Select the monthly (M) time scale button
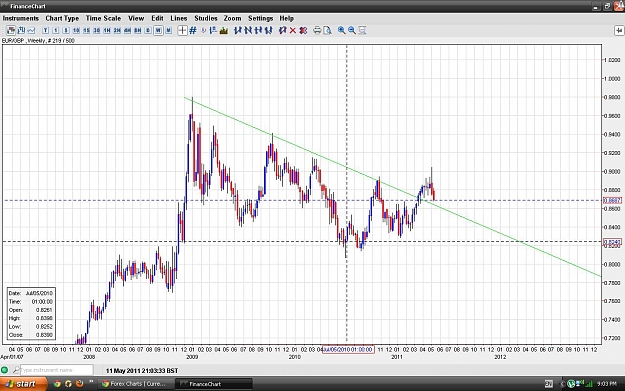 [169, 30]
